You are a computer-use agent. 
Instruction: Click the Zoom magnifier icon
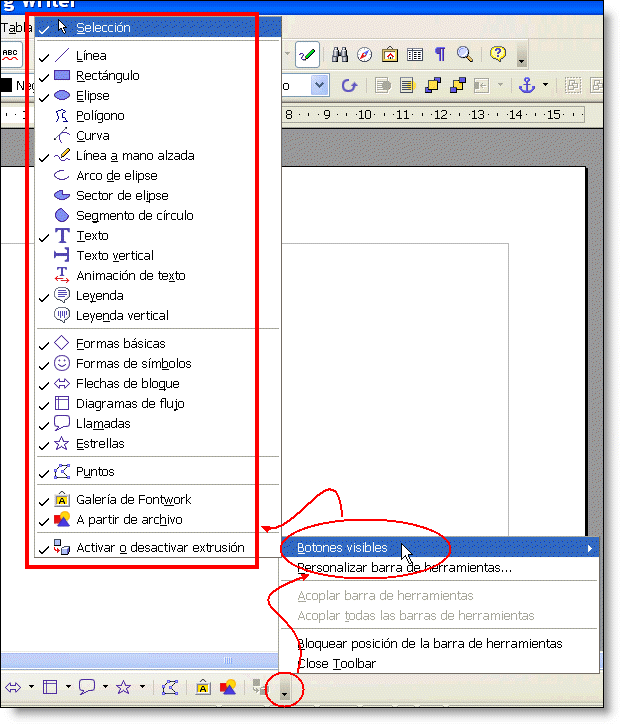coord(465,55)
